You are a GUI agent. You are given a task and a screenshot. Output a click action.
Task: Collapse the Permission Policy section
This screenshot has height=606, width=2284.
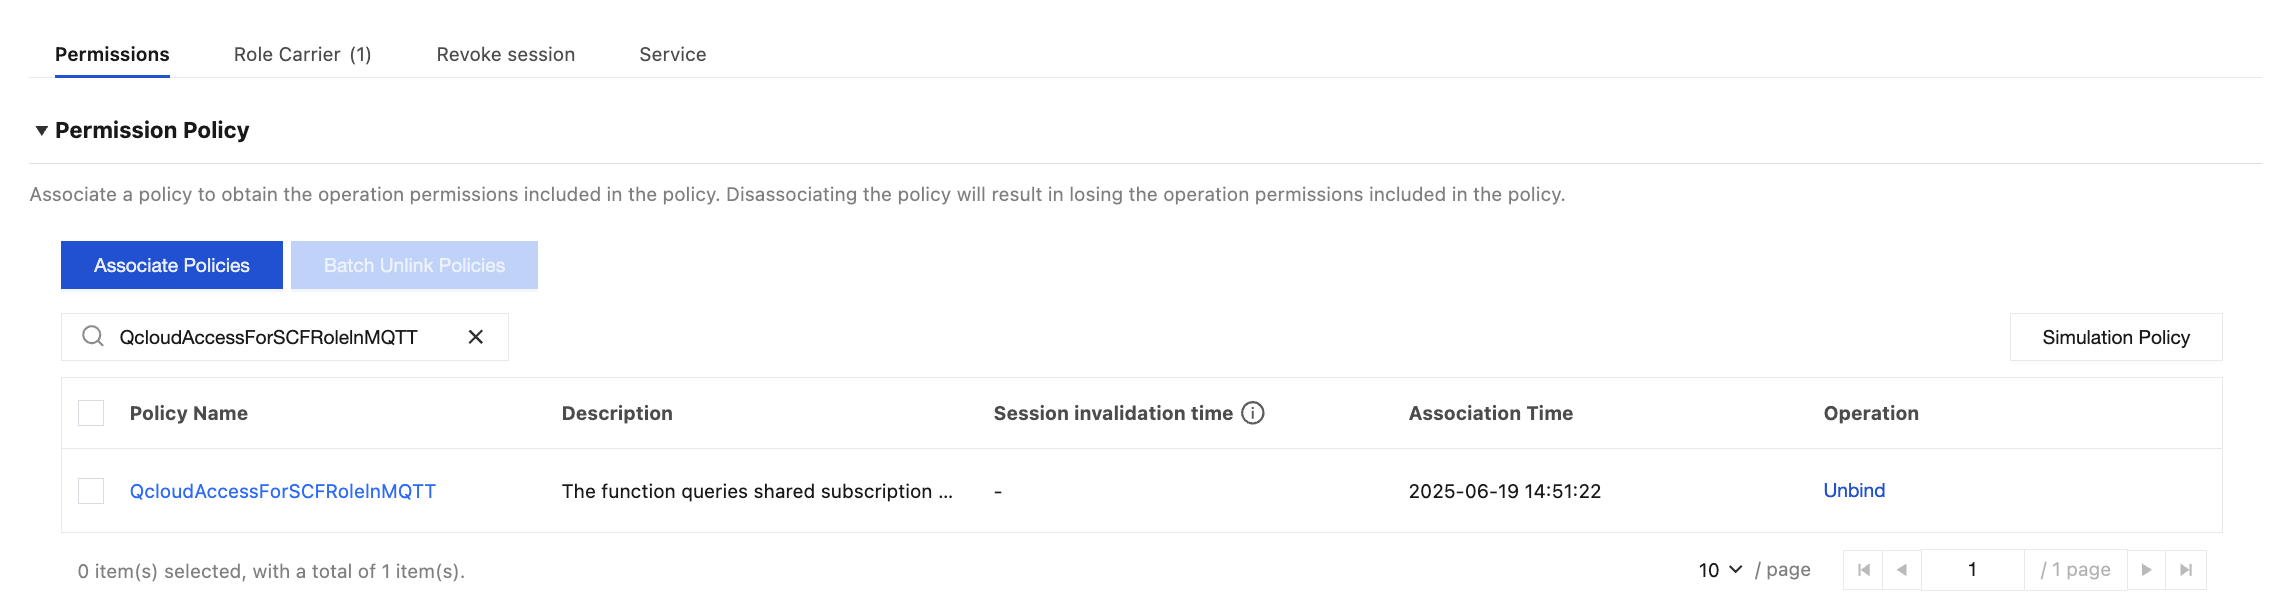(x=42, y=130)
